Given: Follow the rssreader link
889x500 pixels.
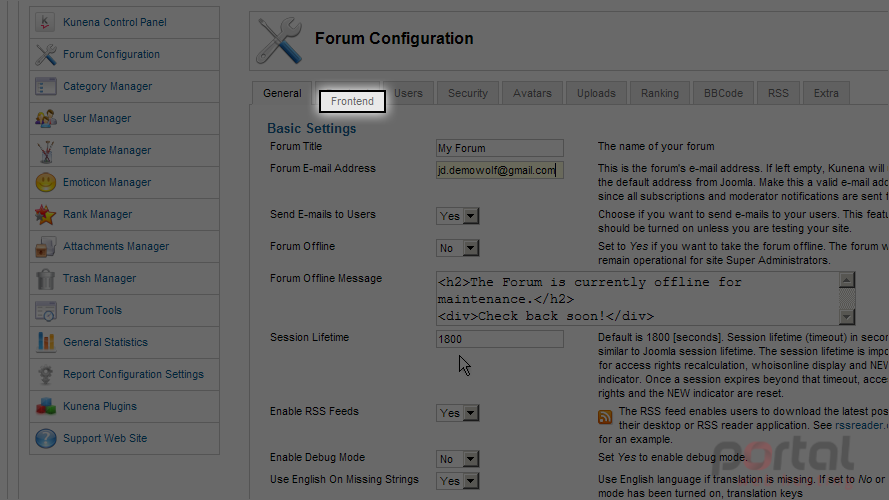Looking at the screenshot, I should point(861,425).
